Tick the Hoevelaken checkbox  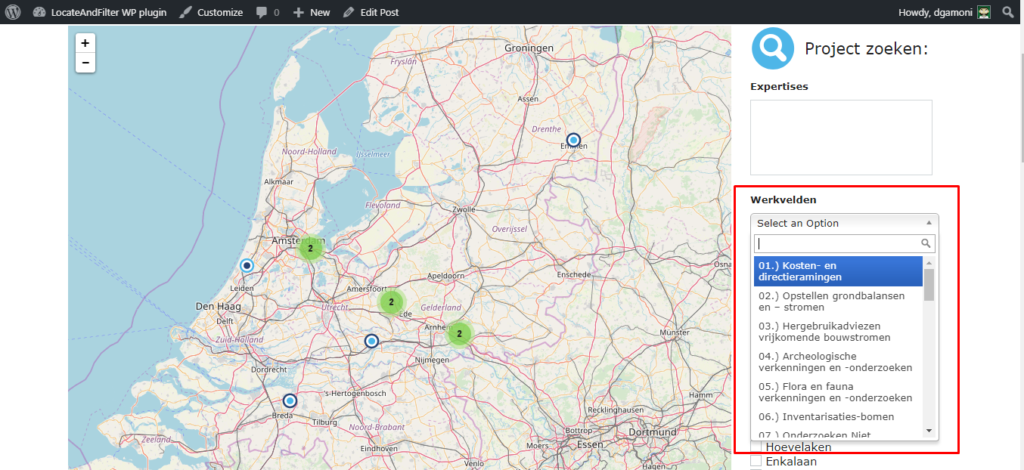(x=756, y=448)
